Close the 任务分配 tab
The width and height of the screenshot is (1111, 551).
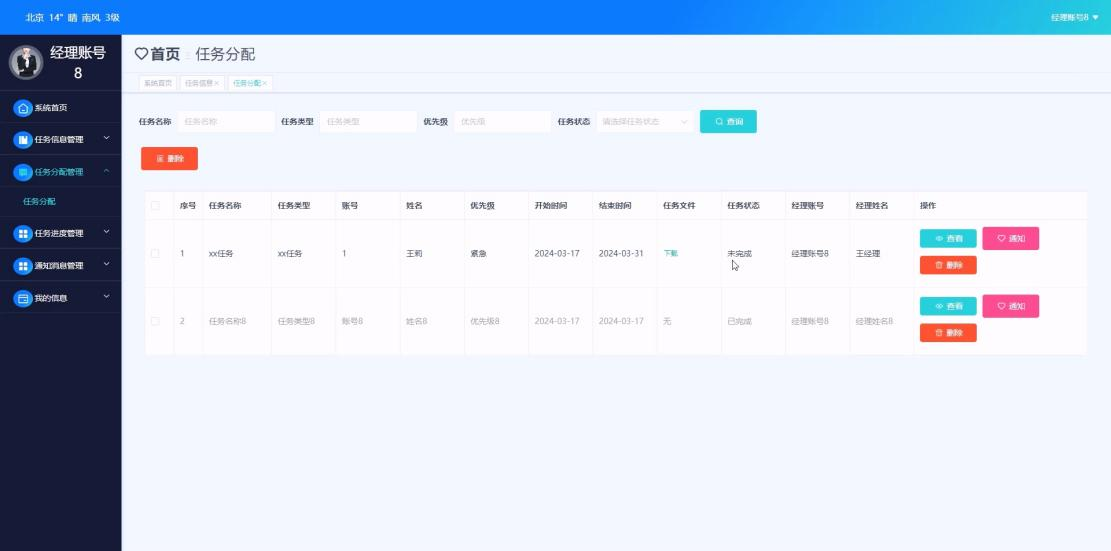coord(265,84)
